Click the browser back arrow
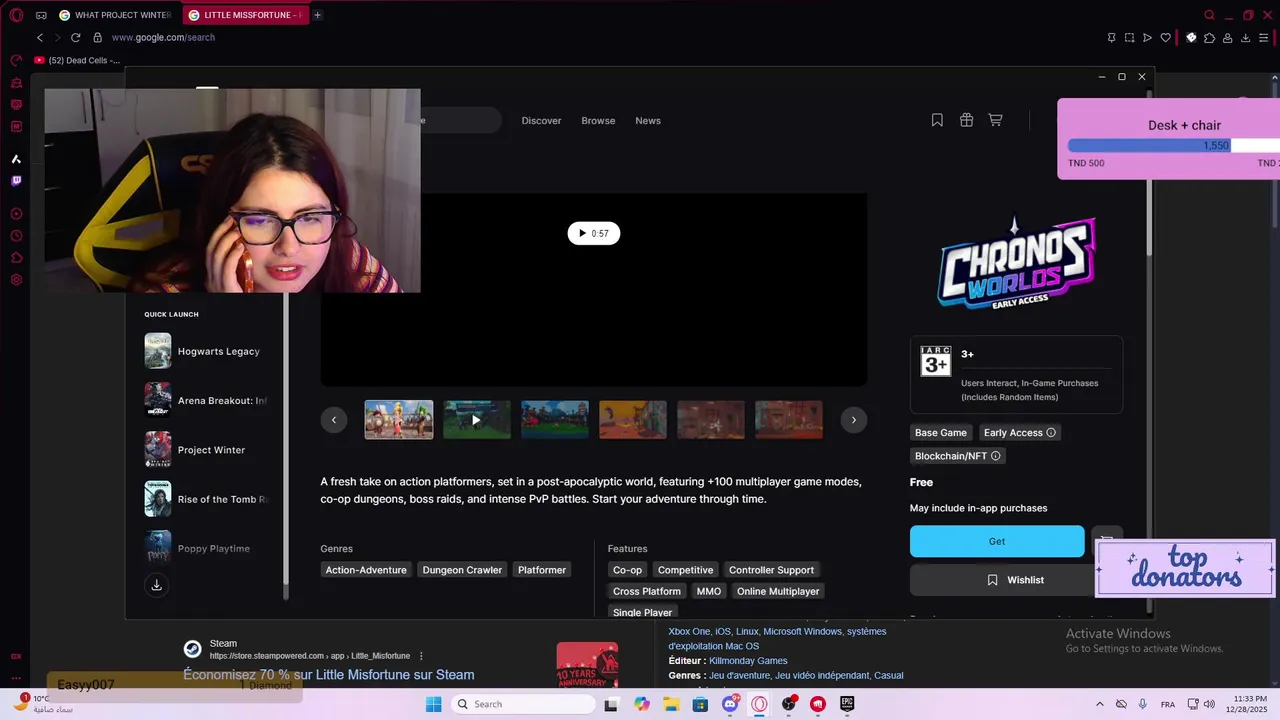 tap(40, 37)
